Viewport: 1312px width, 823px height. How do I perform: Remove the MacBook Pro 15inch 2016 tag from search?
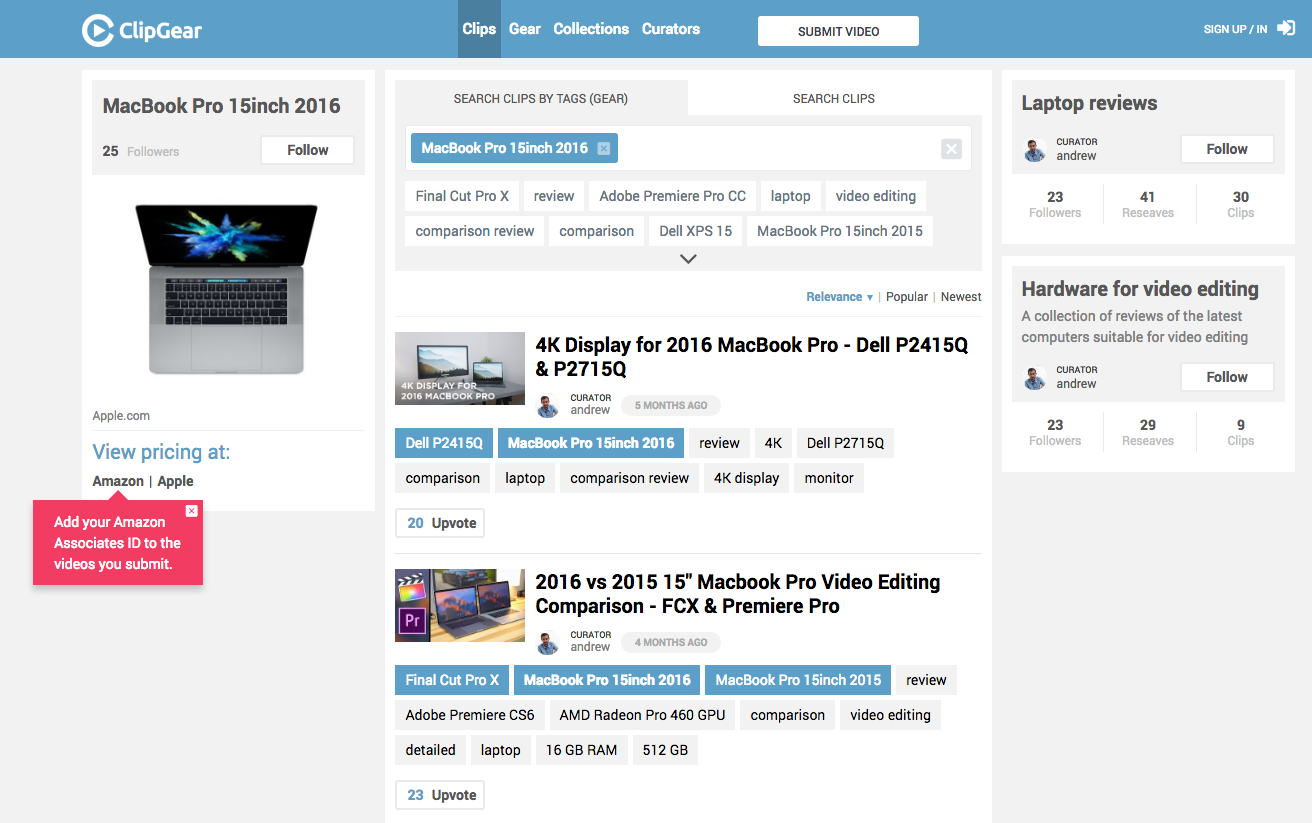[x=603, y=148]
